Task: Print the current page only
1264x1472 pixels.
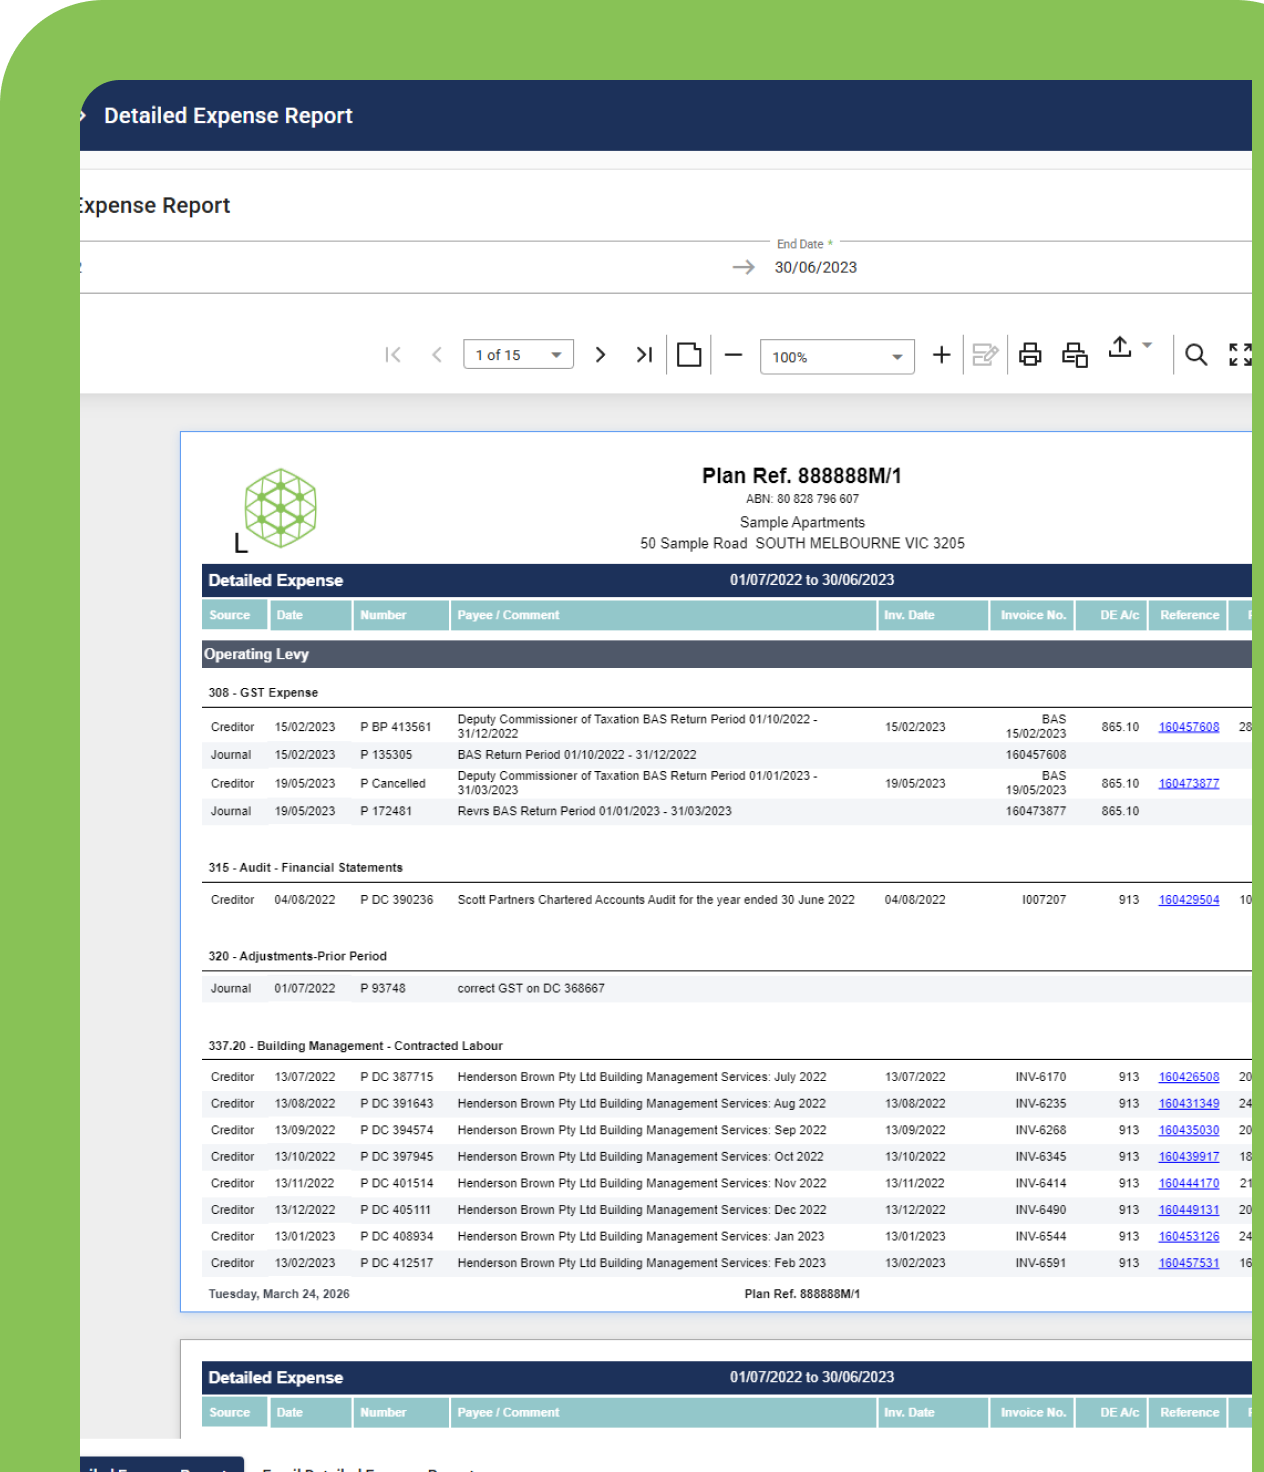Action: point(1075,355)
